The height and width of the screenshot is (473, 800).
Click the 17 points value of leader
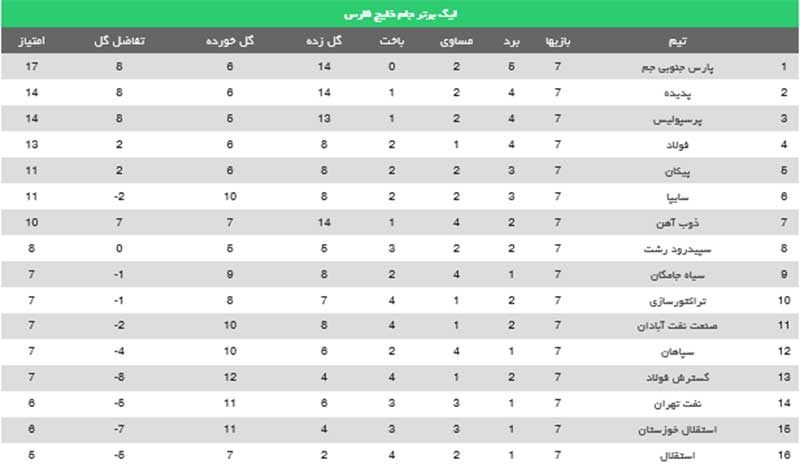[32, 66]
